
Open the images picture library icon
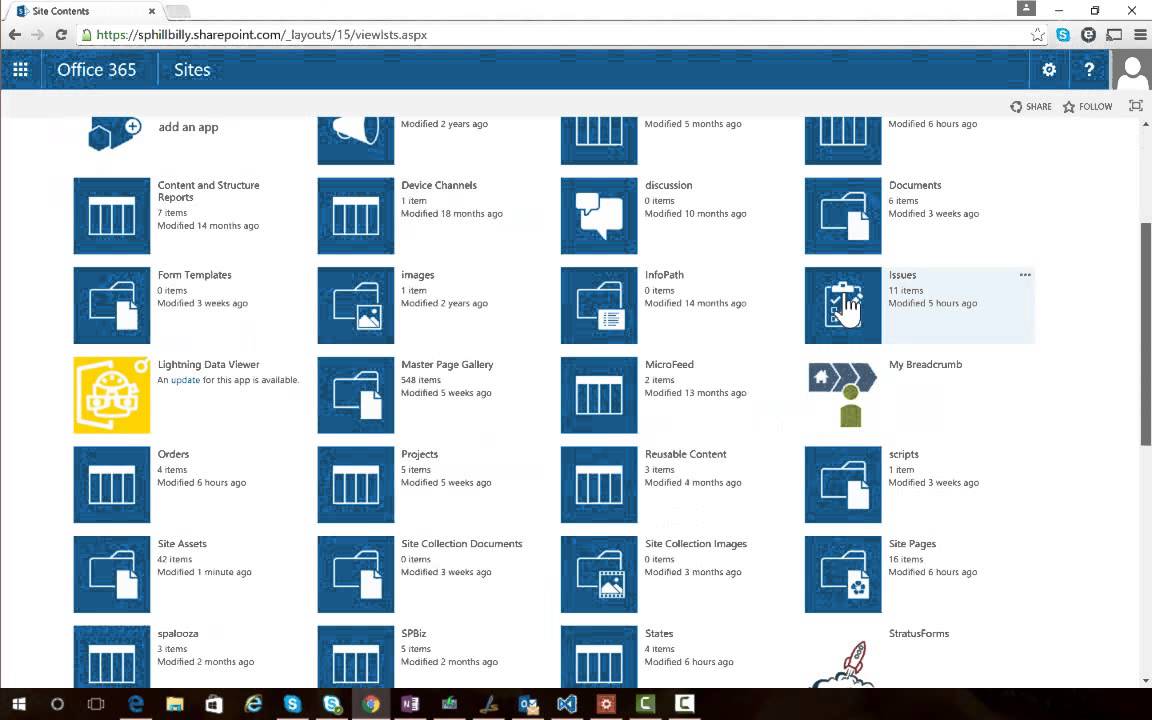pos(356,306)
